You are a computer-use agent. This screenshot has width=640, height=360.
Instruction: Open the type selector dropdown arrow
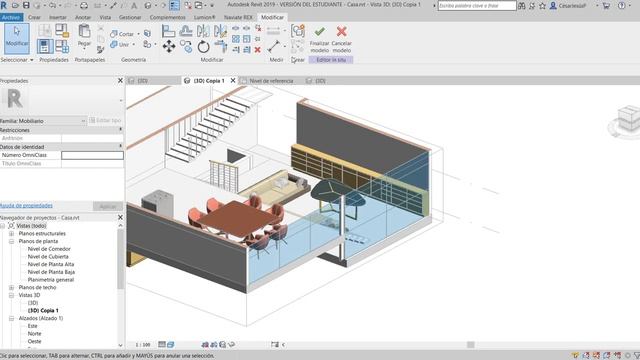(120, 100)
